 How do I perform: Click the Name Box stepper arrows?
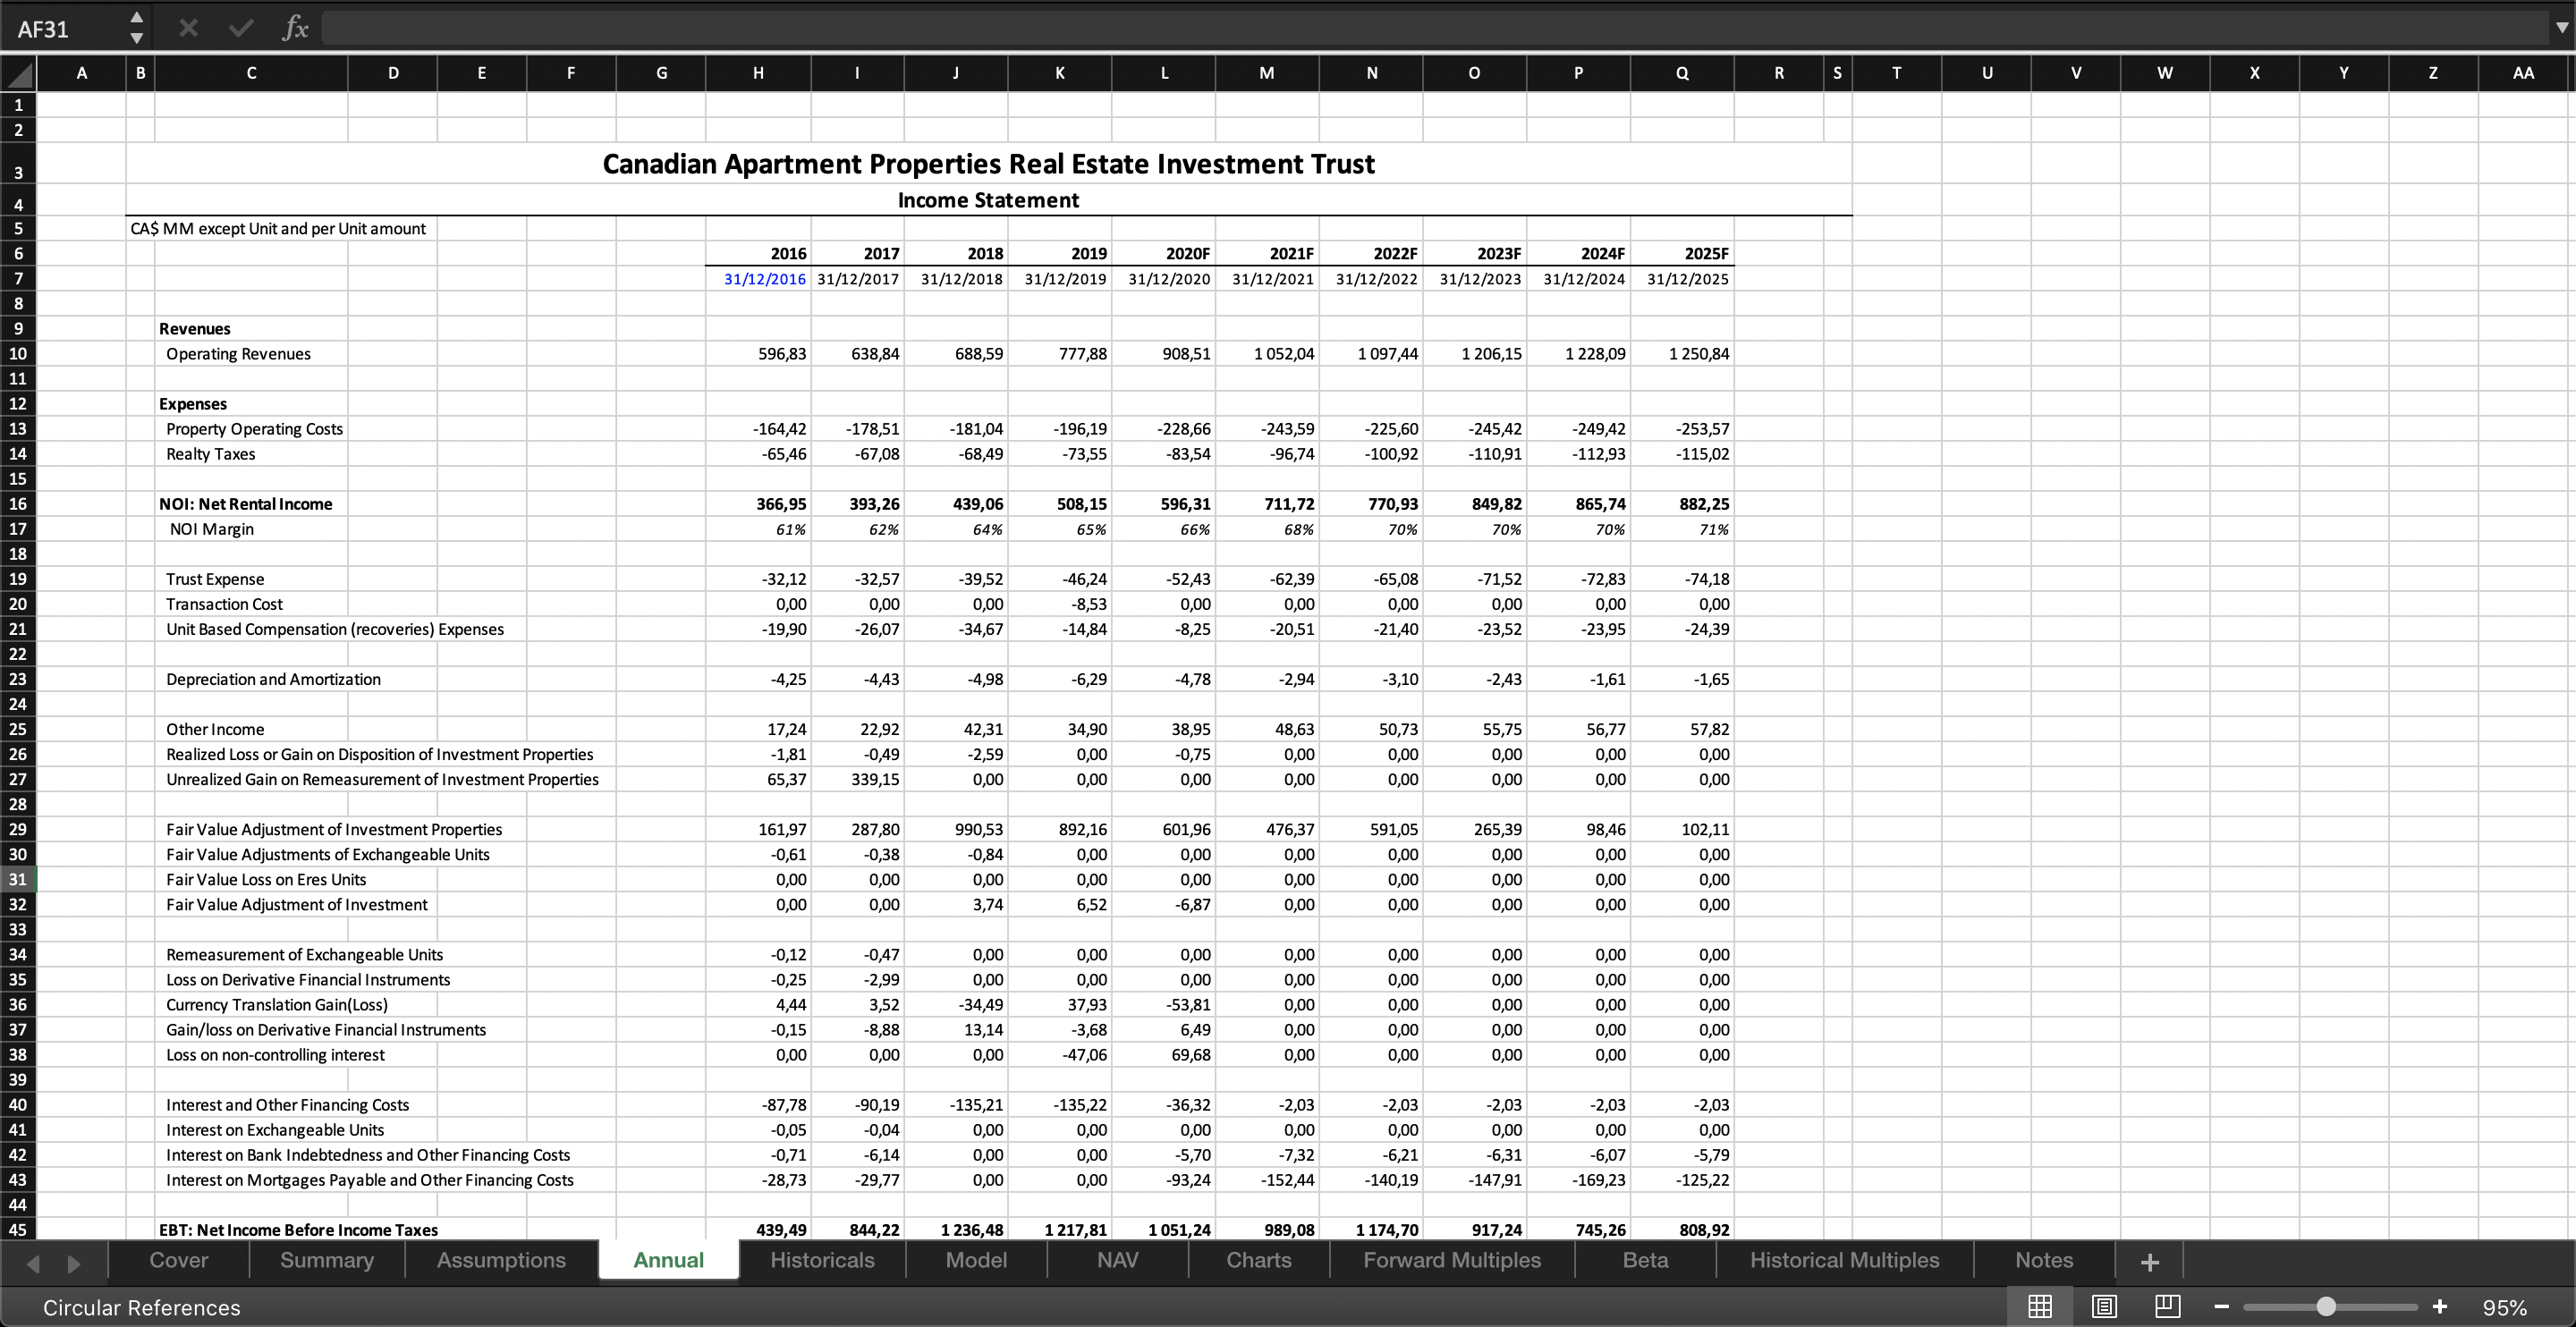coord(137,28)
